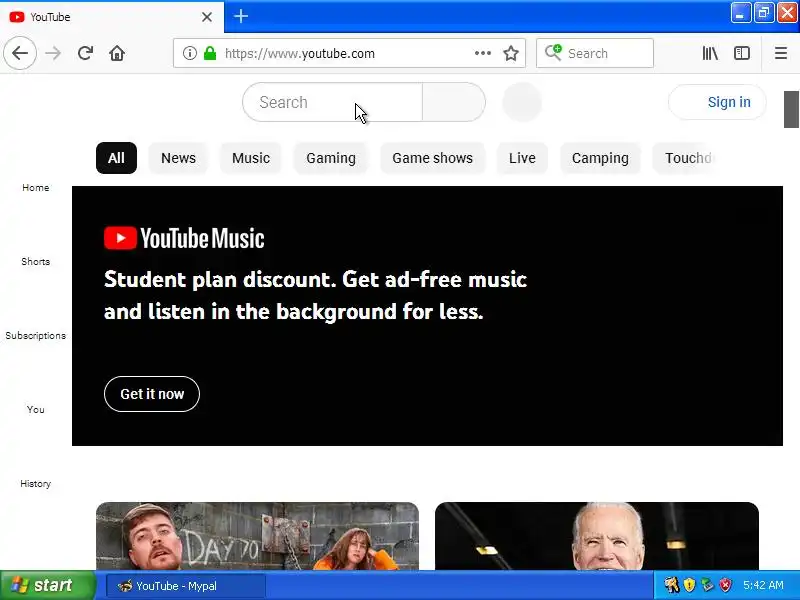Image resolution: width=800 pixels, height=600 pixels.
Task: Open History in the left sidebar
Action: pos(36,484)
